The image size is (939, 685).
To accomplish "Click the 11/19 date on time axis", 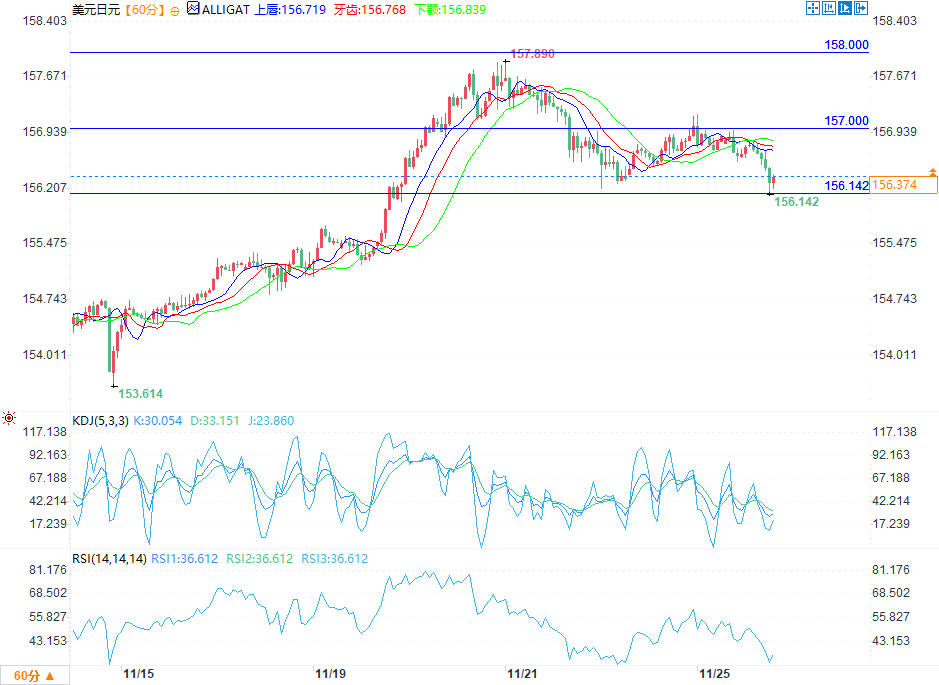I will pyautogui.click(x=331, y=674).
